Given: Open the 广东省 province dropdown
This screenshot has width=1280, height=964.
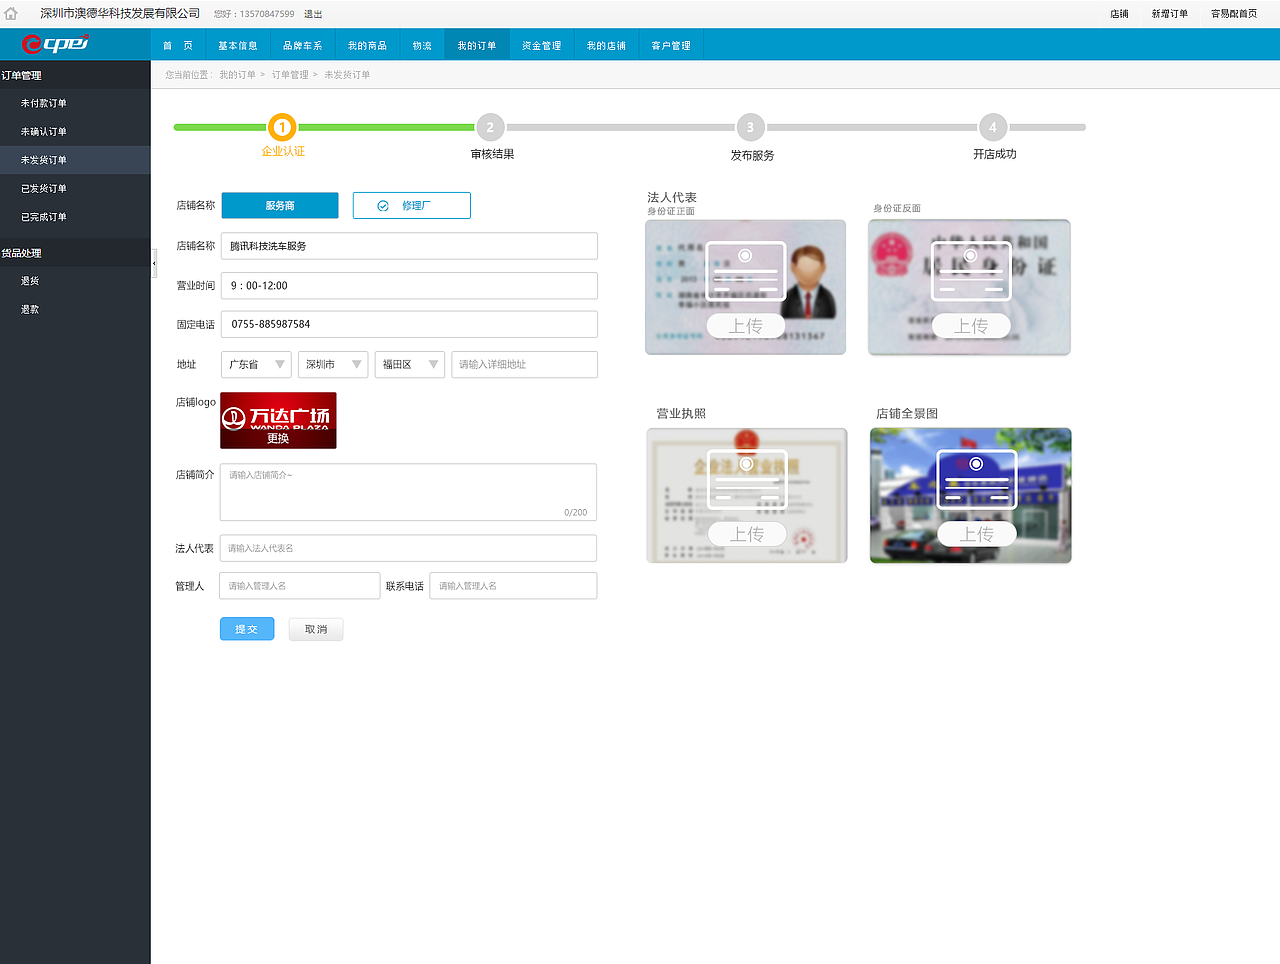Looking at the screenshot, I should click(256, 364).
